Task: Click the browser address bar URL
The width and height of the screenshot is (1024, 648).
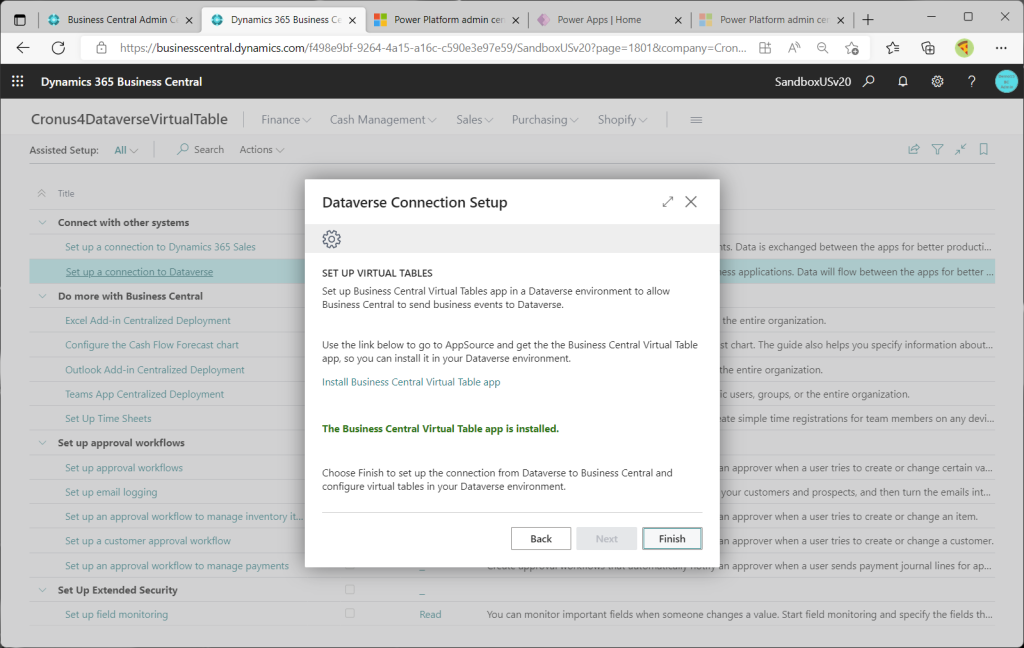Action: pos(433,48)
